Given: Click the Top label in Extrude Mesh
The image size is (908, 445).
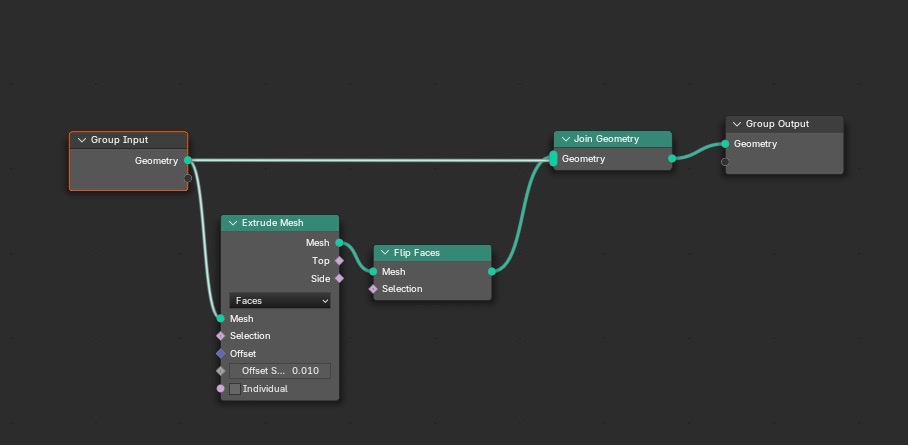Looking at the screenshot, I should 321,261.
